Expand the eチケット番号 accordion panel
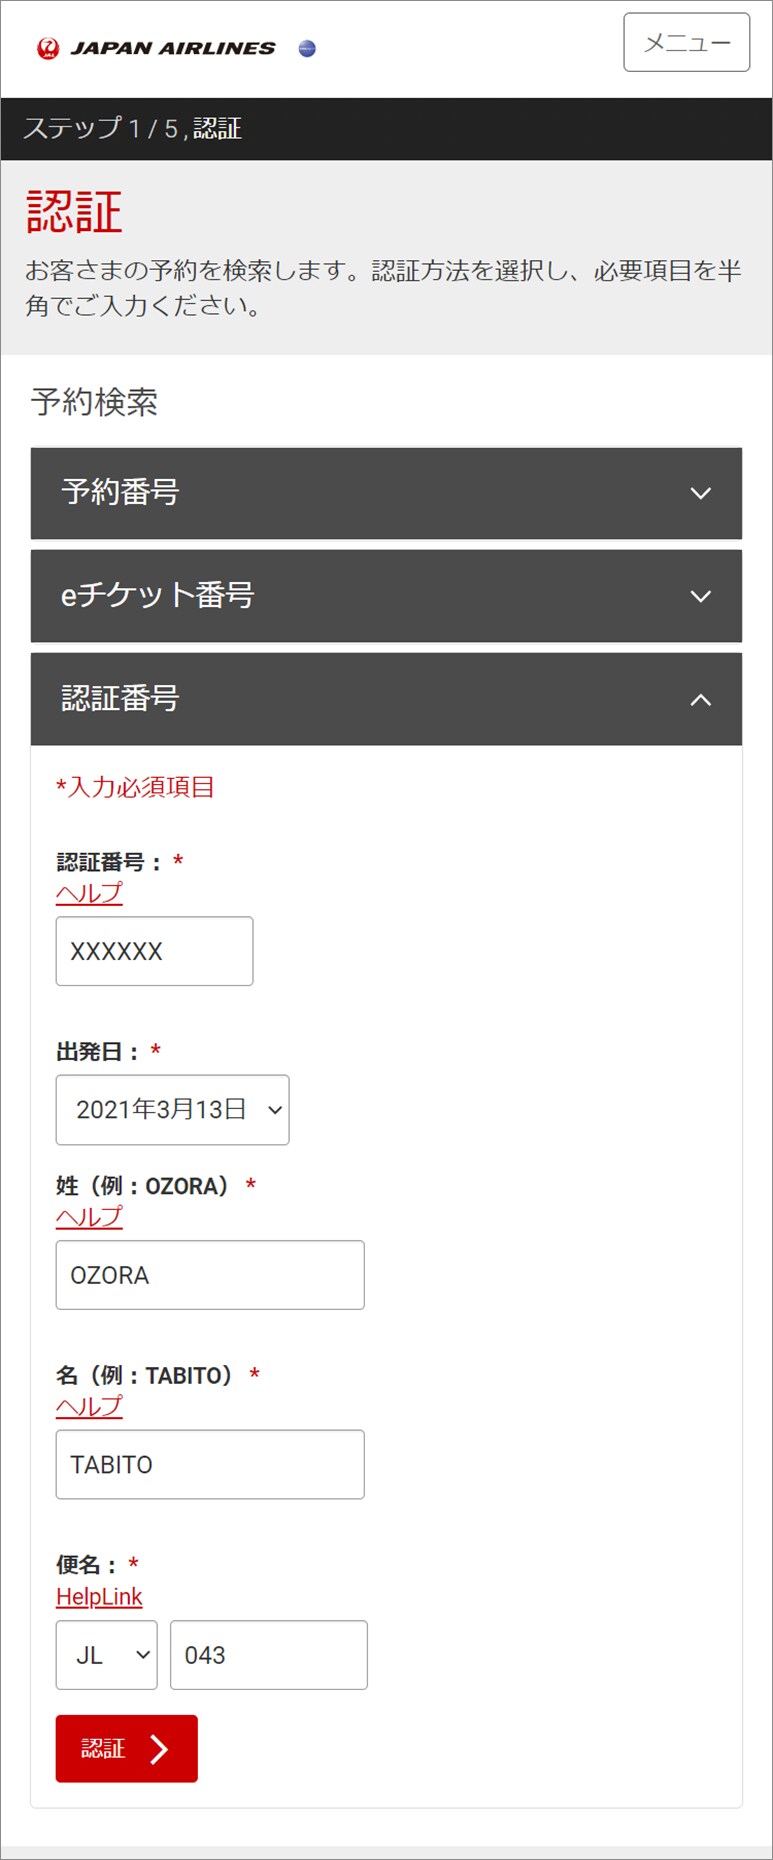This screenshot has width=773, height=1860. (x=386, y=596)
